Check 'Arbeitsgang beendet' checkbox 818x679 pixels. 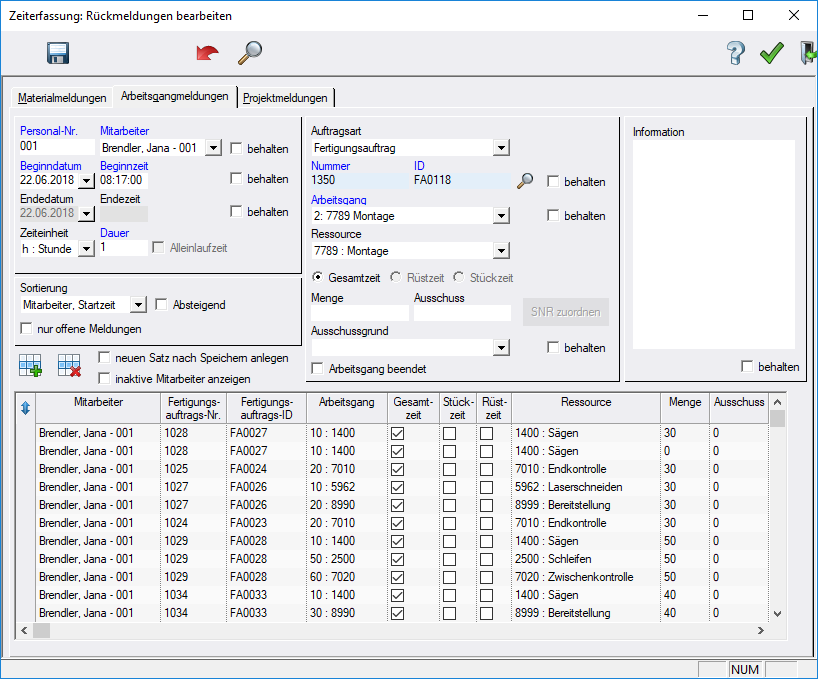318,369
